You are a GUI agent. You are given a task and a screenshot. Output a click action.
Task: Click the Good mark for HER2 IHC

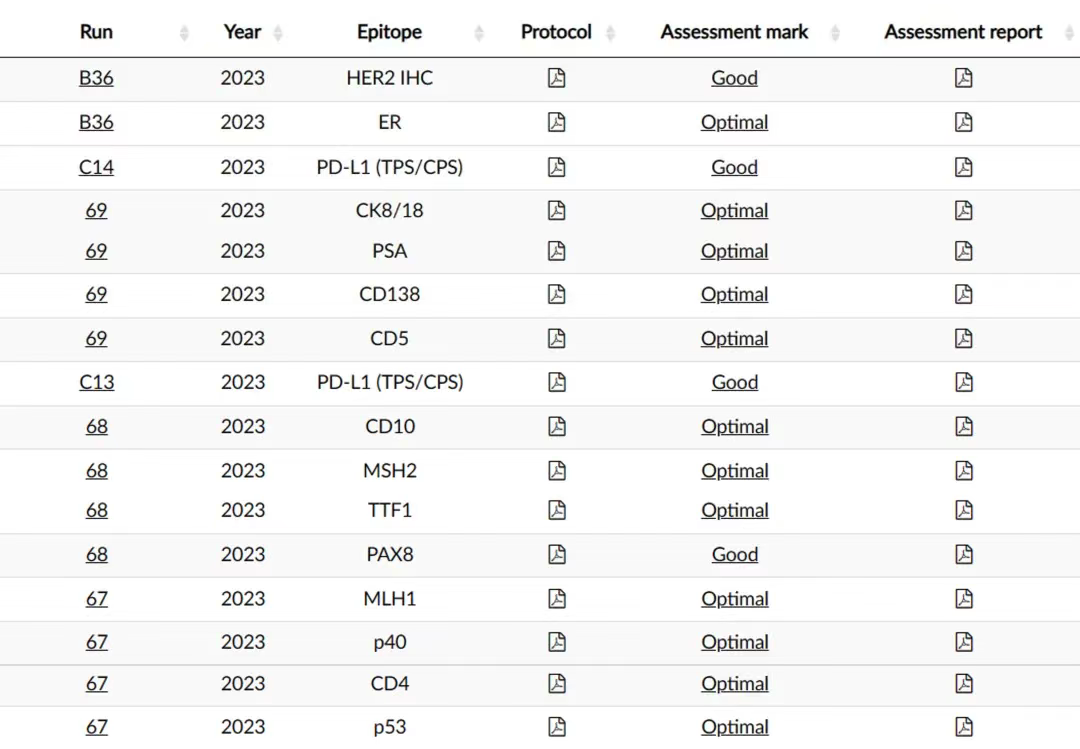(734, 78)
